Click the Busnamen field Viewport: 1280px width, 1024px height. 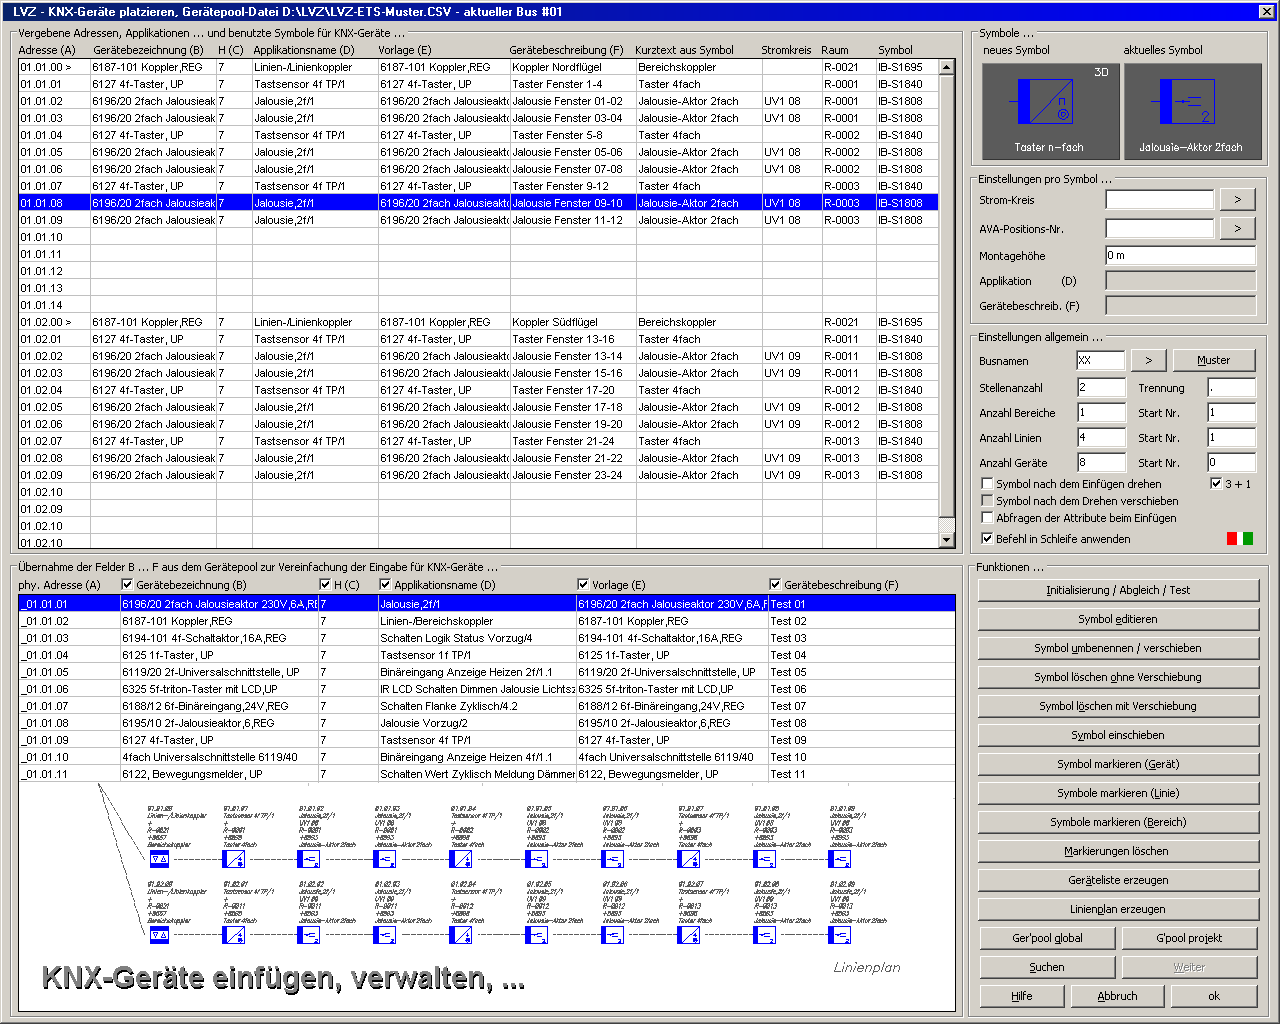coord(1100,360)
